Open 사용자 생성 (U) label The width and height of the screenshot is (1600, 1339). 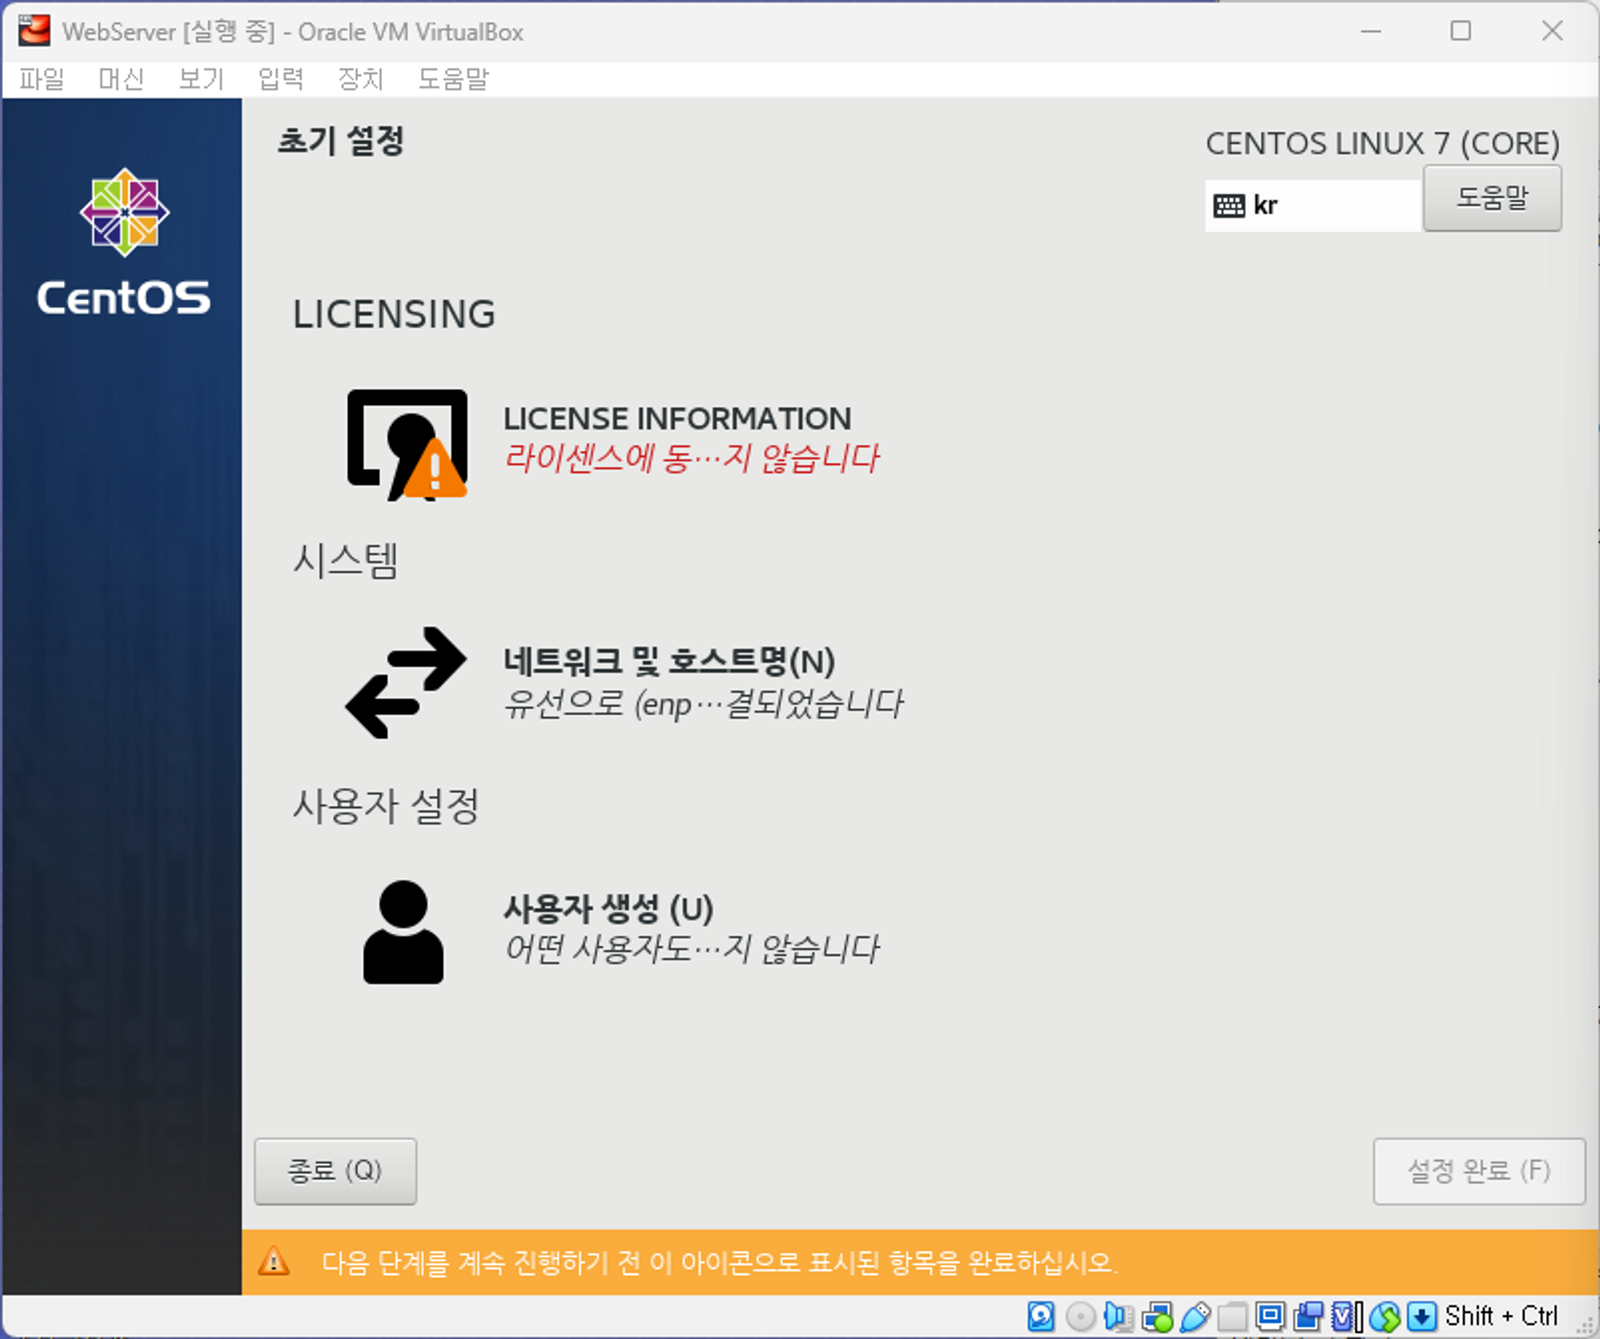coord(608,909)
